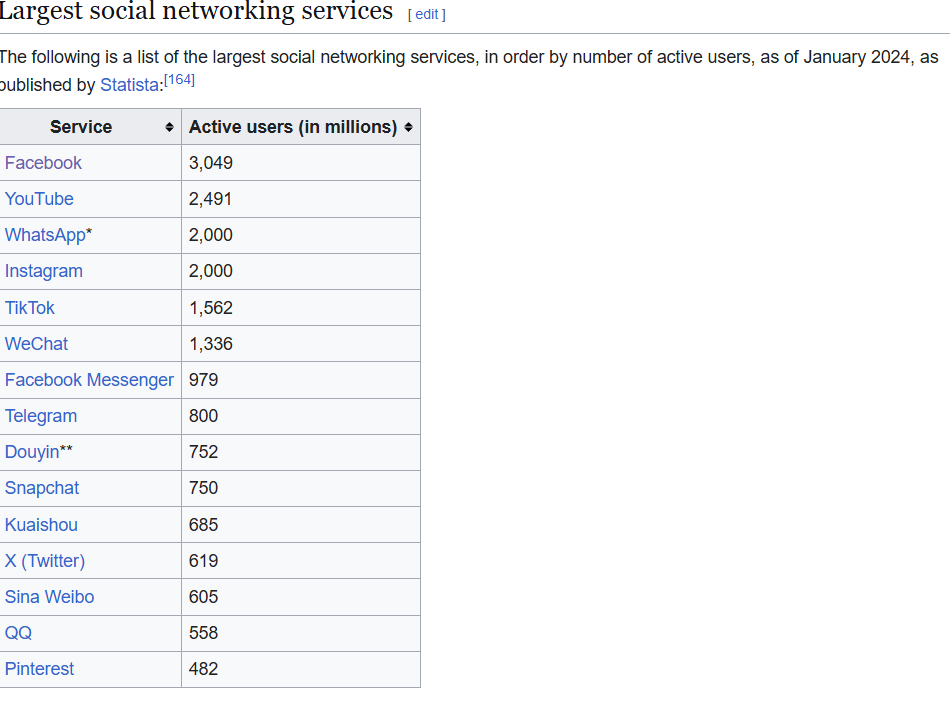Click the Service column header text
950x706 pixels.
pyautogui.click(x=81, y=127)
